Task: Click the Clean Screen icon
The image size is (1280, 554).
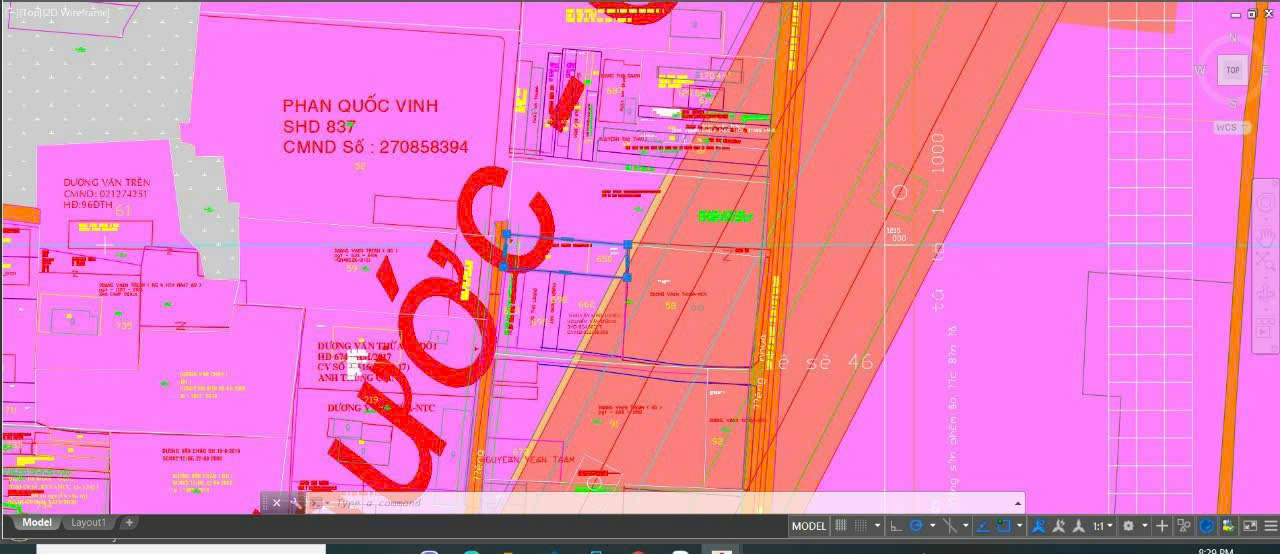Action: (1250, 526)
